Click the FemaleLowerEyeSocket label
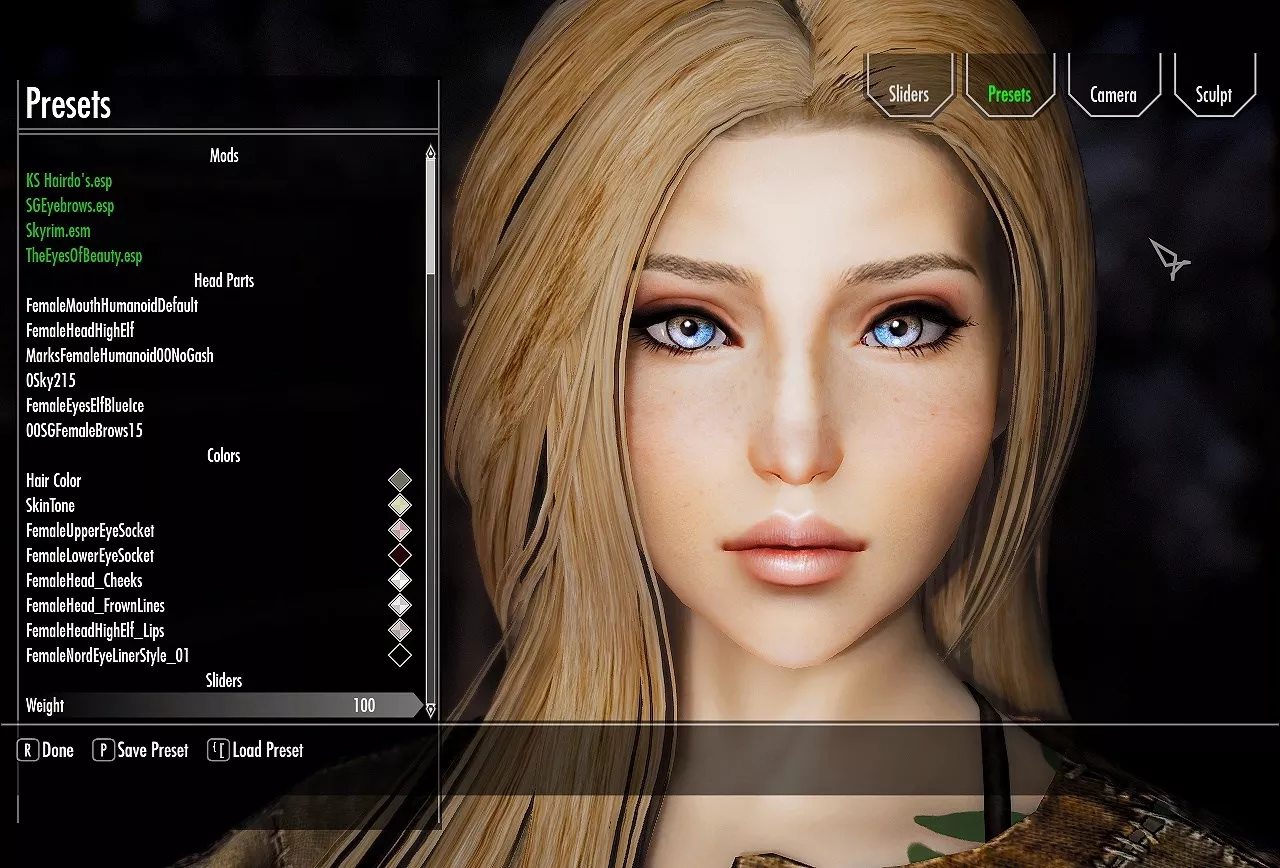The image size is (1280, 868). click(90, 556)
